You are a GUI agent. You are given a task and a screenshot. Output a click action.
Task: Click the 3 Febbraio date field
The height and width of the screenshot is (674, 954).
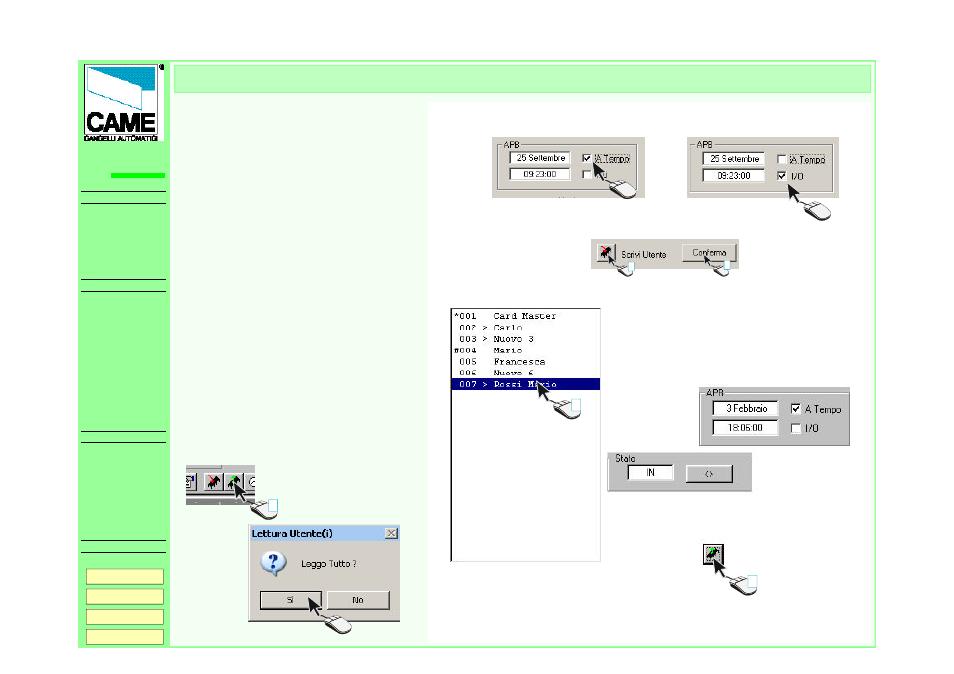pyautogui.click(x=745, y=409)
